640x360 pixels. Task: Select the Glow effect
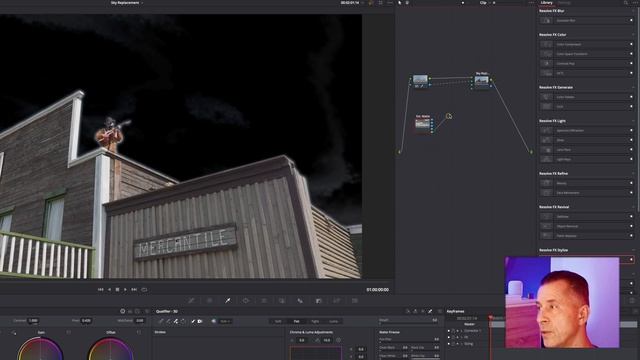coord(586,140)
